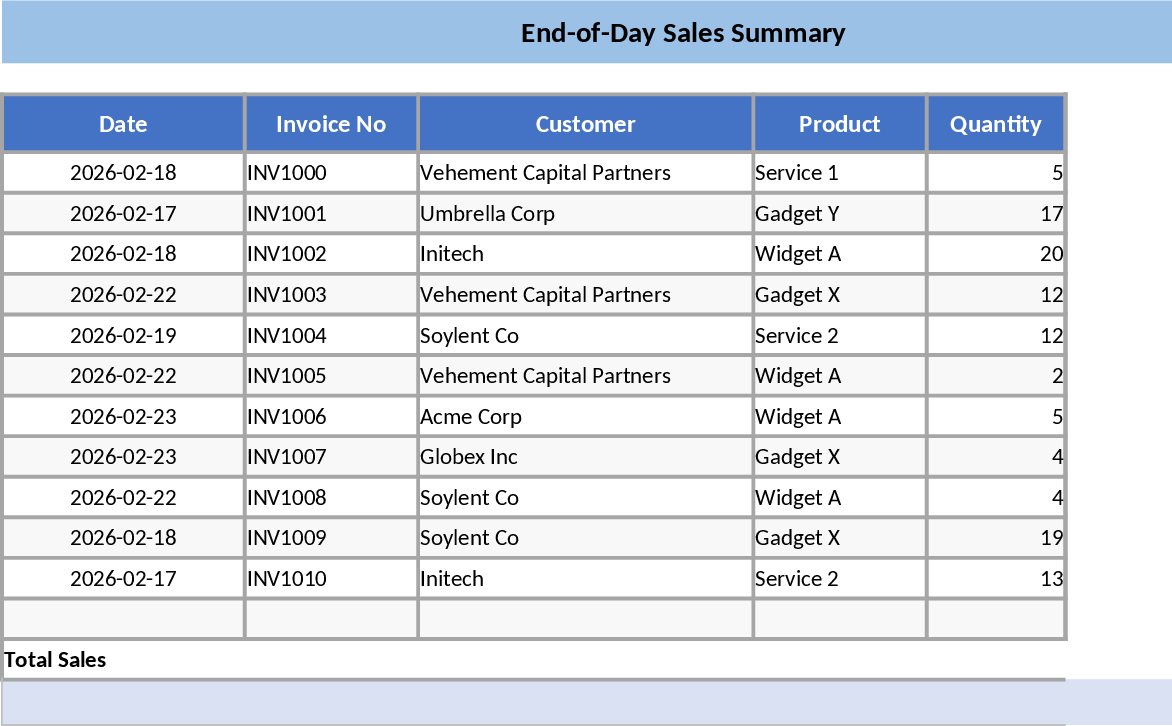The height and width of the screenshot is (726, 1172).
Task: Select the date cell for INV1010
Action: (123, 579)
